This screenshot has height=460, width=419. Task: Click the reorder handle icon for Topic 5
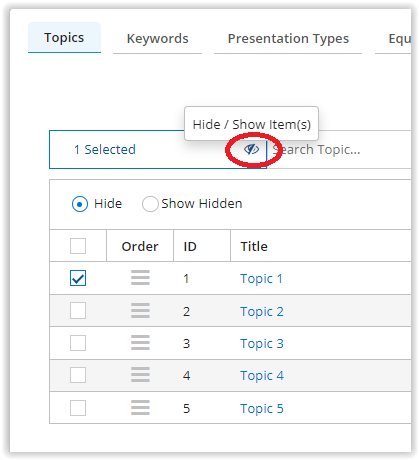[140, 407]
